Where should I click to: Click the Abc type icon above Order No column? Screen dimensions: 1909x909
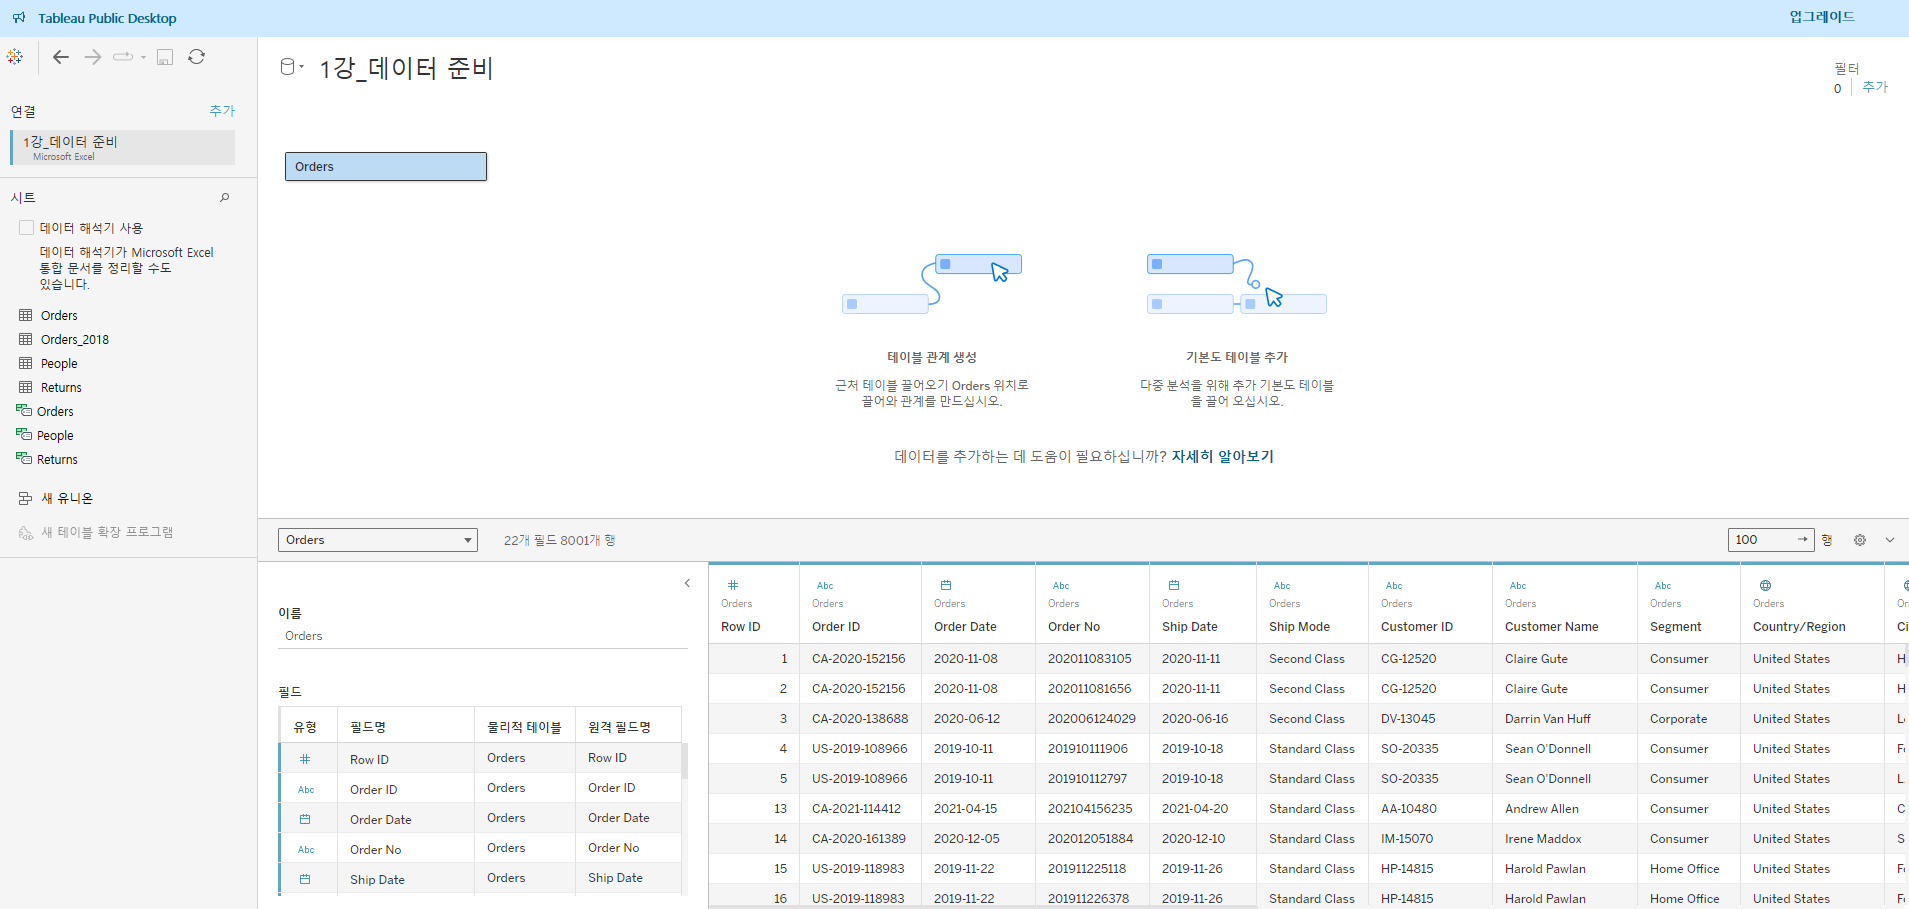1061,586
